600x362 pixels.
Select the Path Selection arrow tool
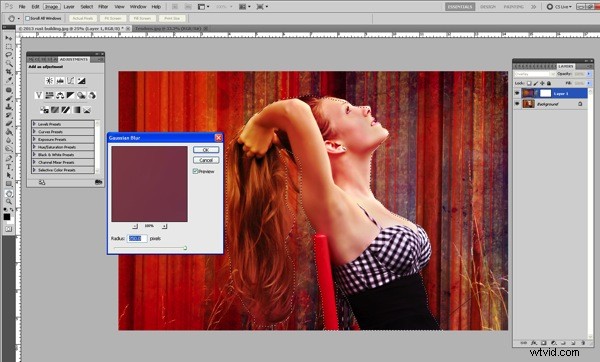click(8, 175)
